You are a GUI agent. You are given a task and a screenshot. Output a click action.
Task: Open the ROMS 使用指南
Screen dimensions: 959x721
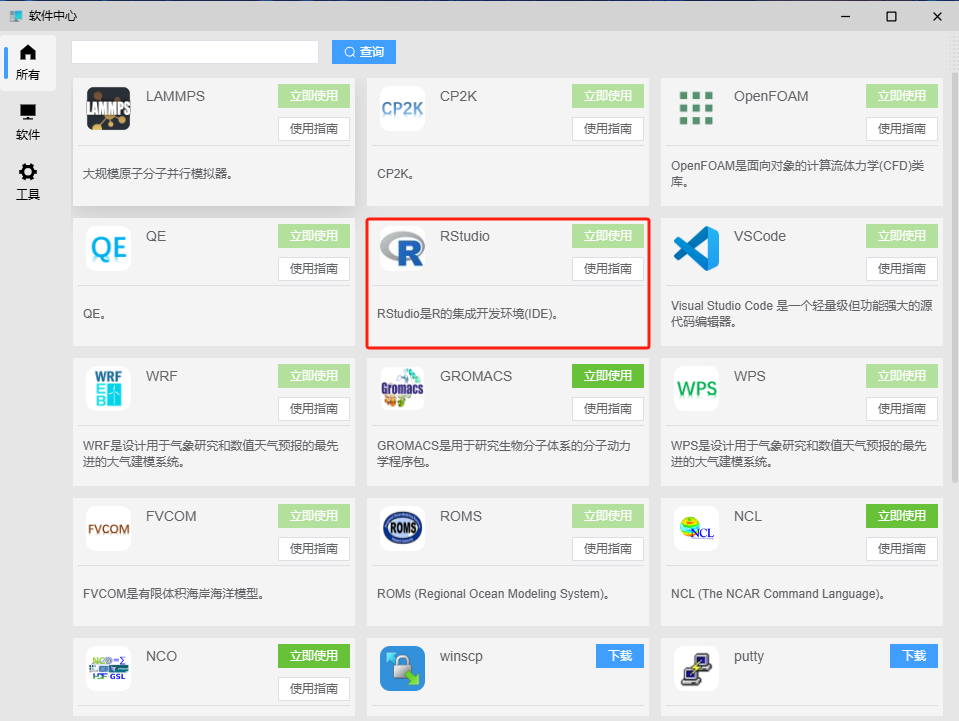click(608, 549)
